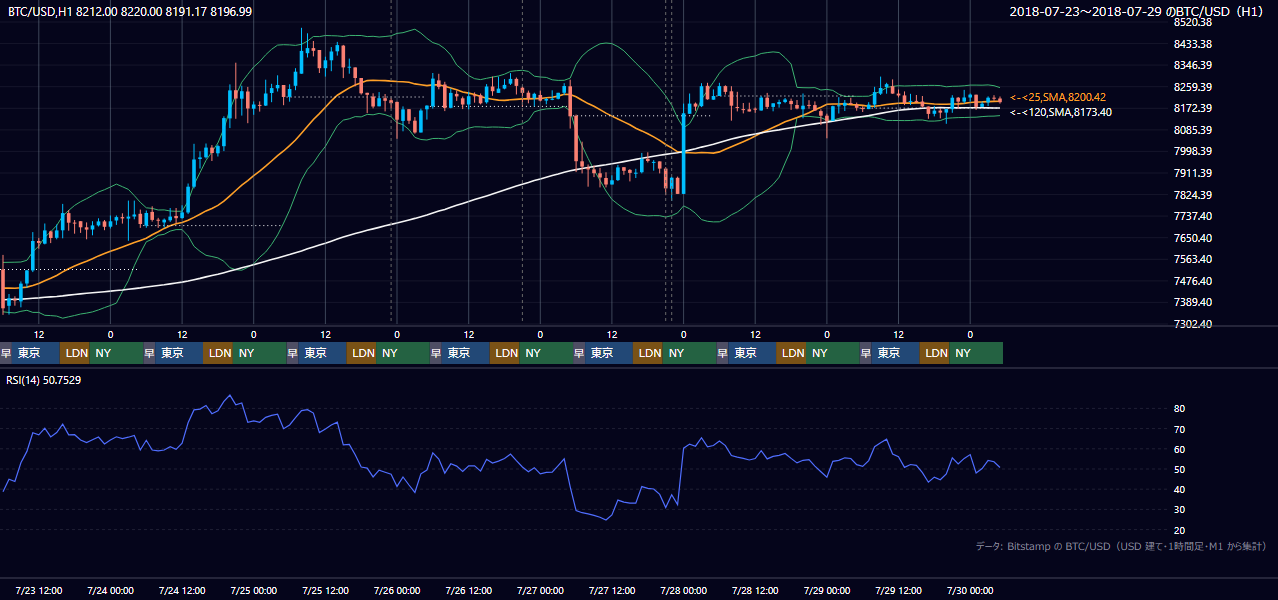Select the orange 25 SMA 8200.42 label
The width and height of the screenshot is (1278, 600).
pyautogui.click(x=1058, y=97)
